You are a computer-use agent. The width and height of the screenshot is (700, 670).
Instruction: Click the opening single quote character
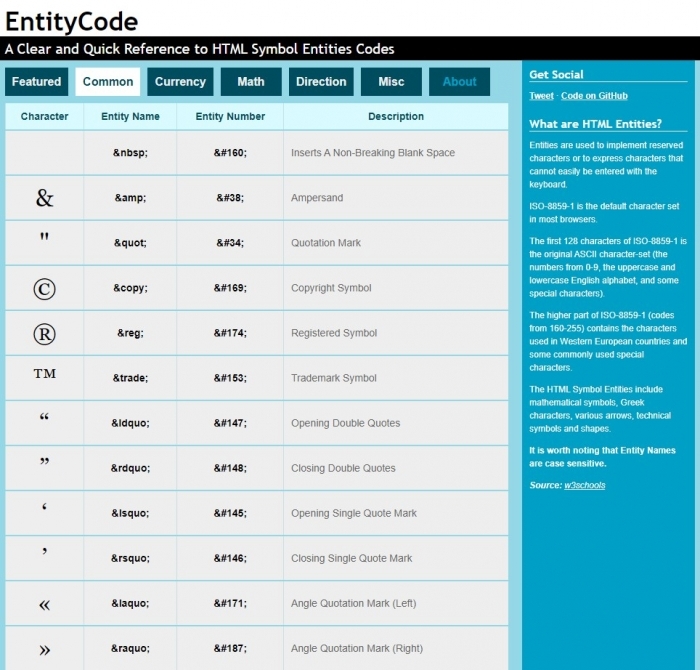(x=44, y=507)
